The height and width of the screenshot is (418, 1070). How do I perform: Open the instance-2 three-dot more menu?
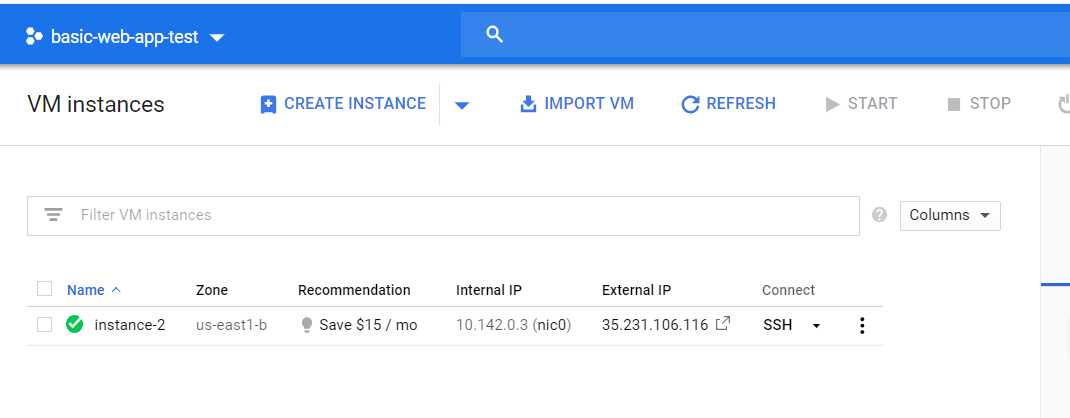coord(862,325)
